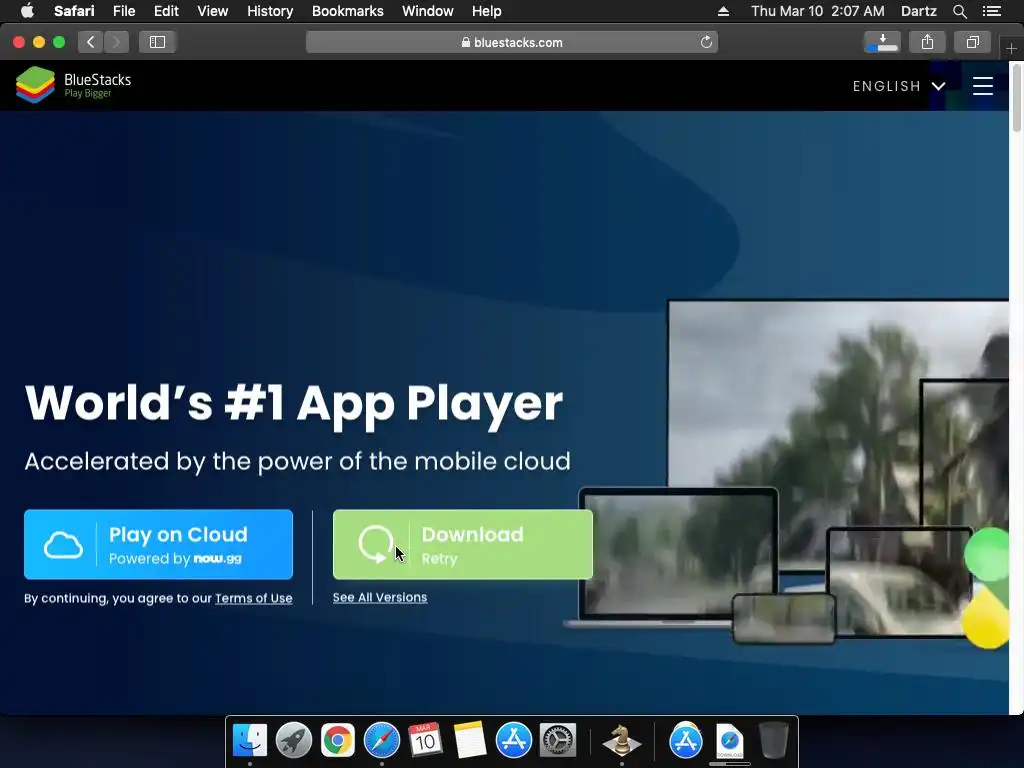Show all tabs overview
Viewport: 1024px width, 768px height.
pyautogui.click(x=972, y=42)
